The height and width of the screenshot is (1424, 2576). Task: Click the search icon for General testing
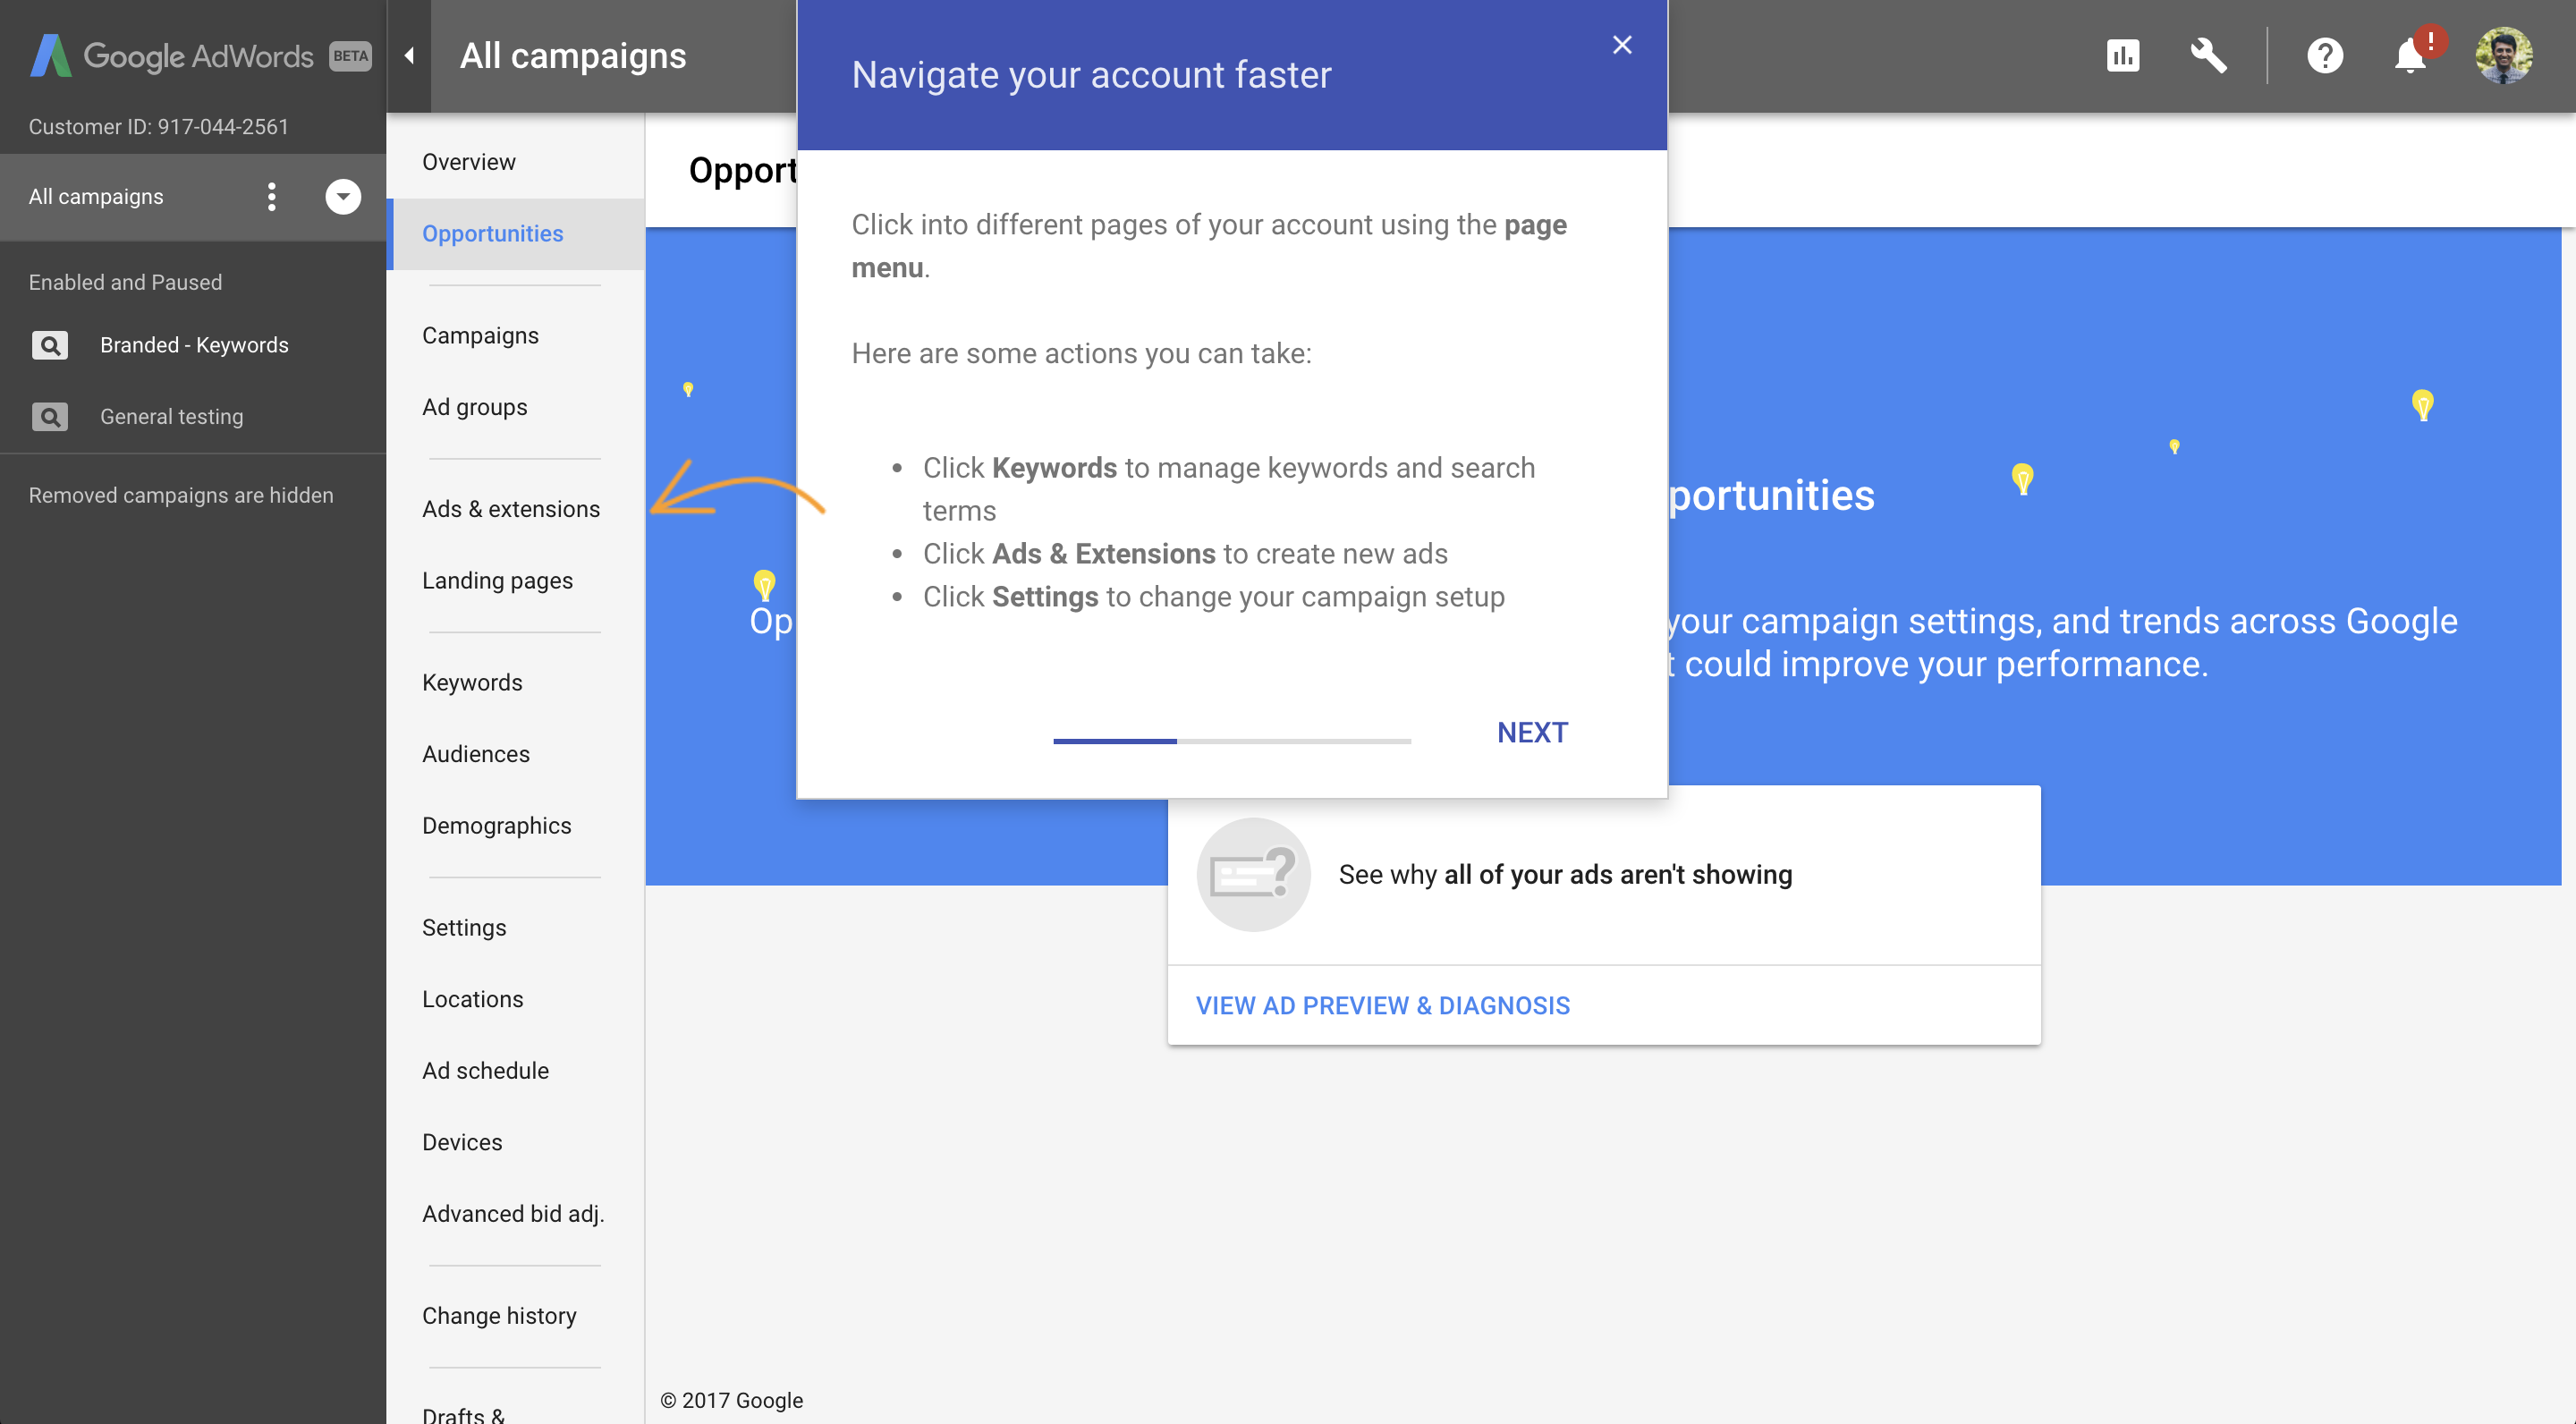pyautogui.click(x=49, y=417)
